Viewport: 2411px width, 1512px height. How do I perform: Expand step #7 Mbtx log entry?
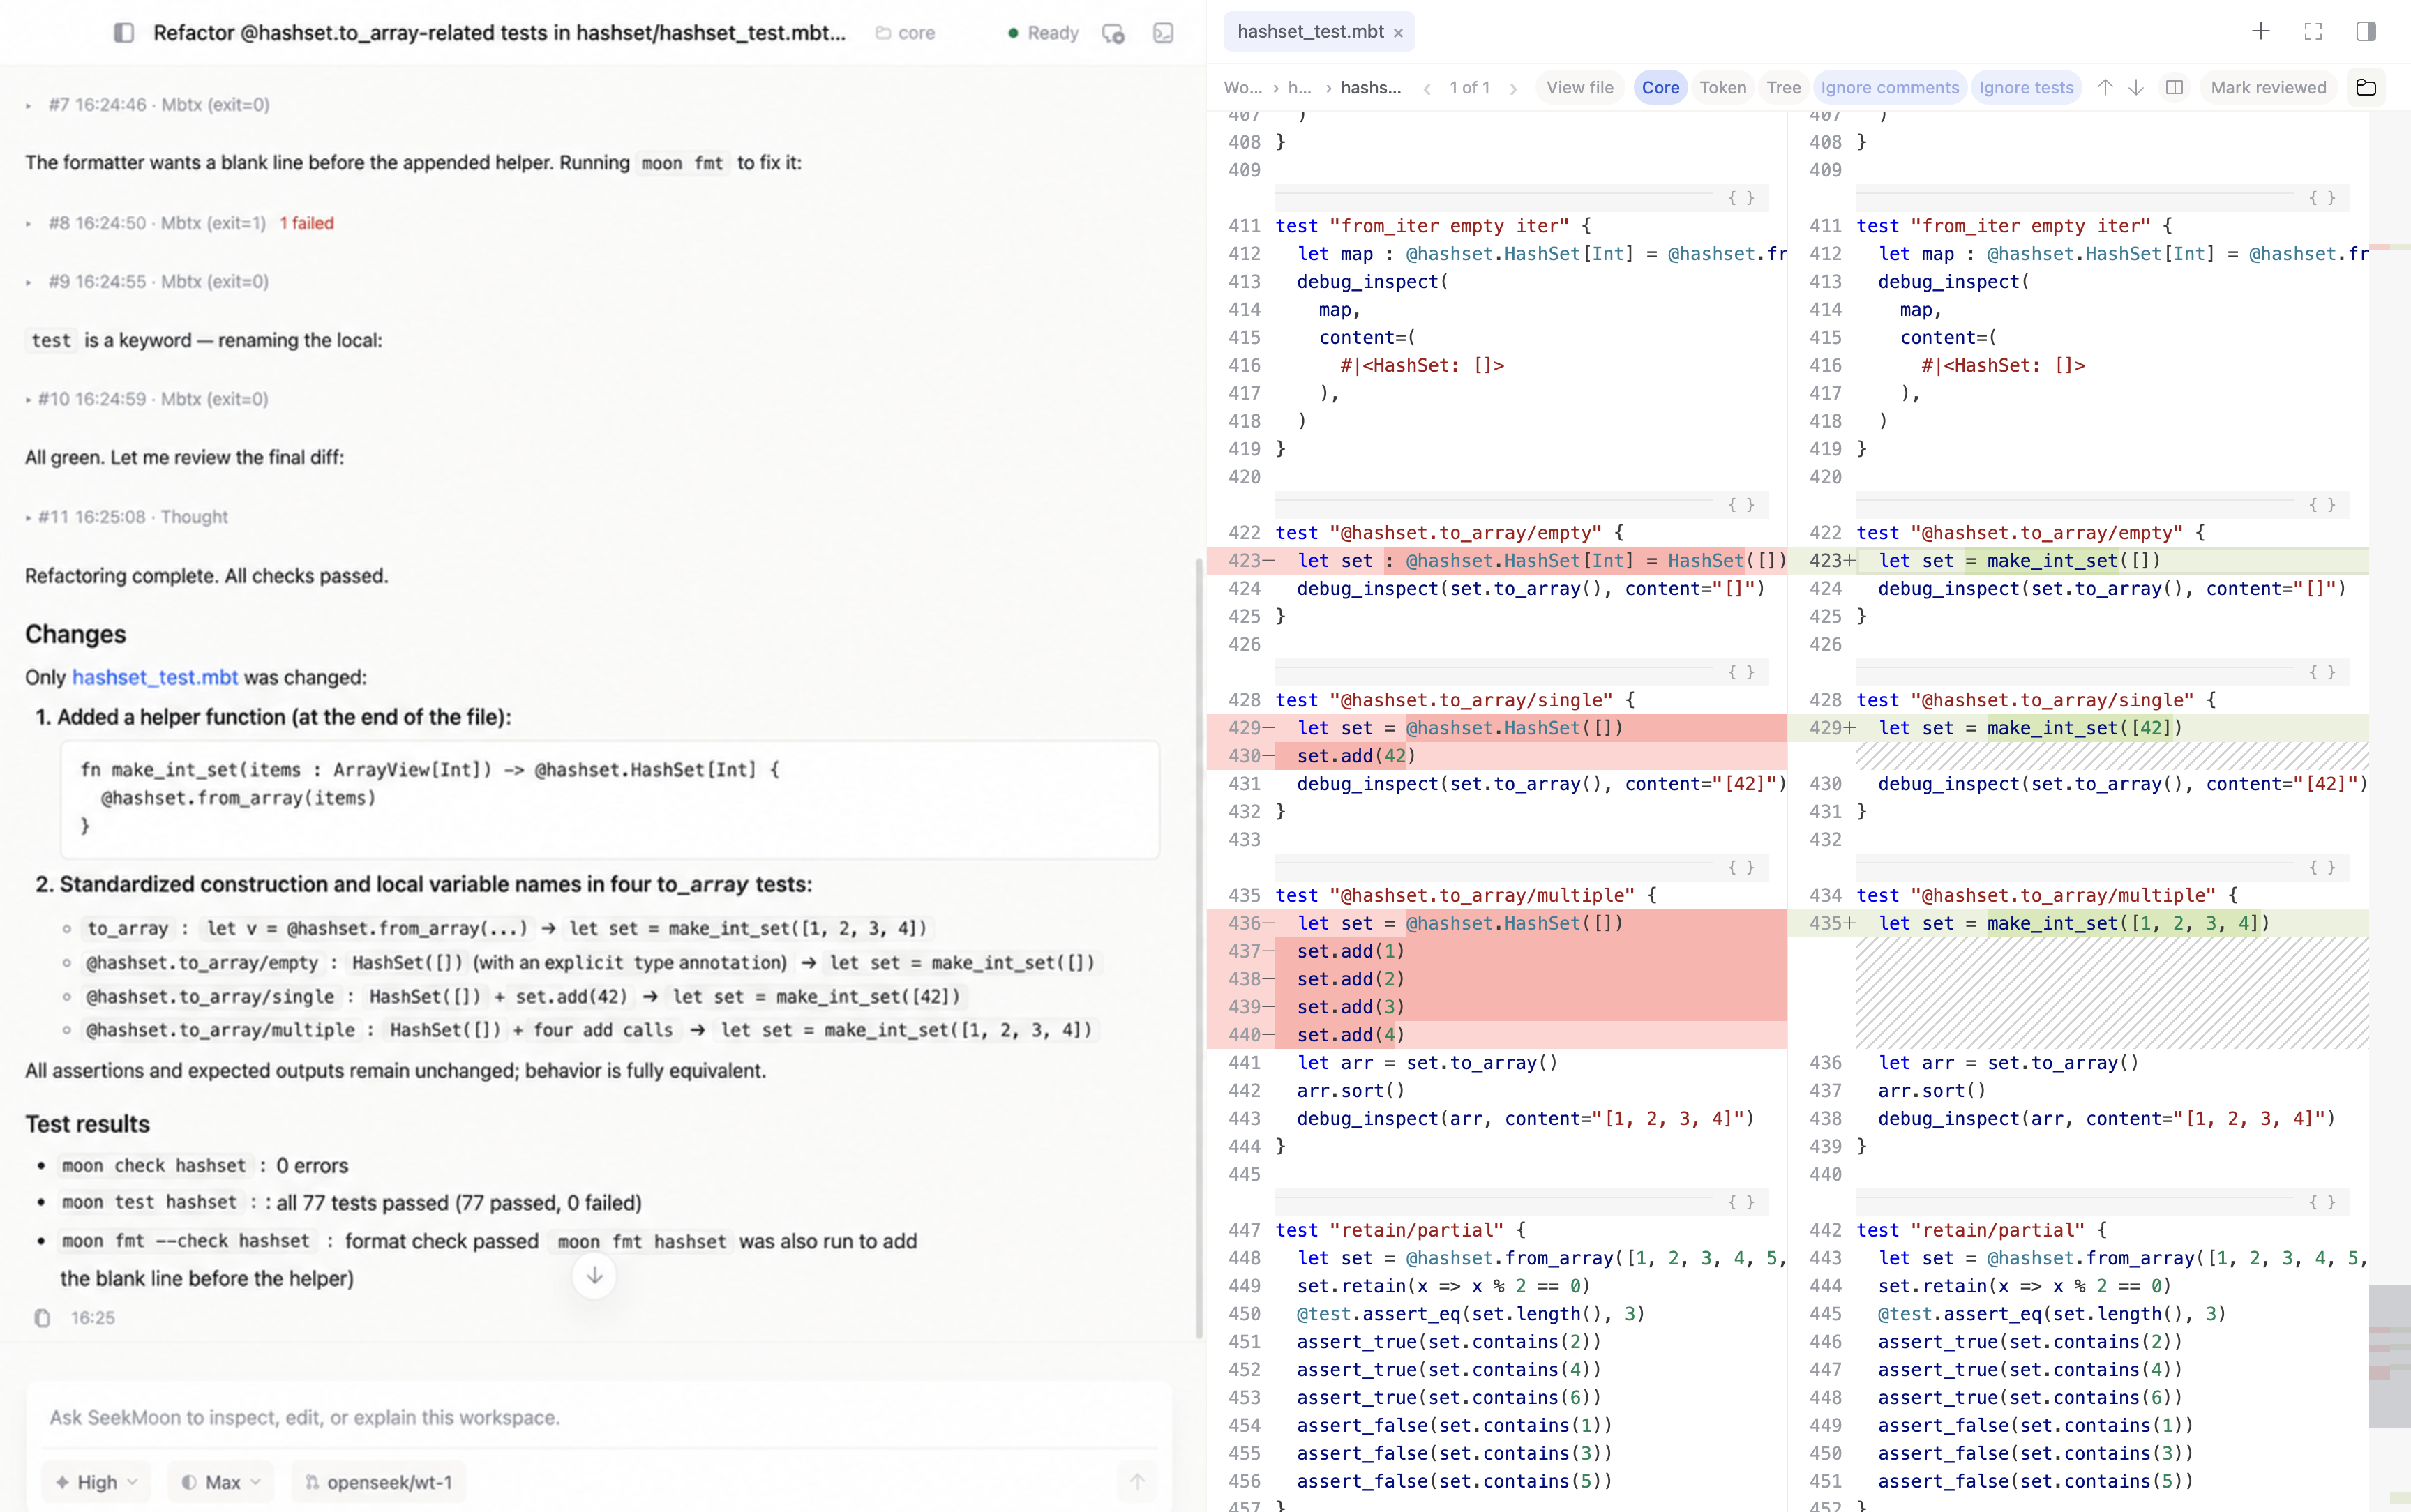pyautogui.click(x=148, y=105)
